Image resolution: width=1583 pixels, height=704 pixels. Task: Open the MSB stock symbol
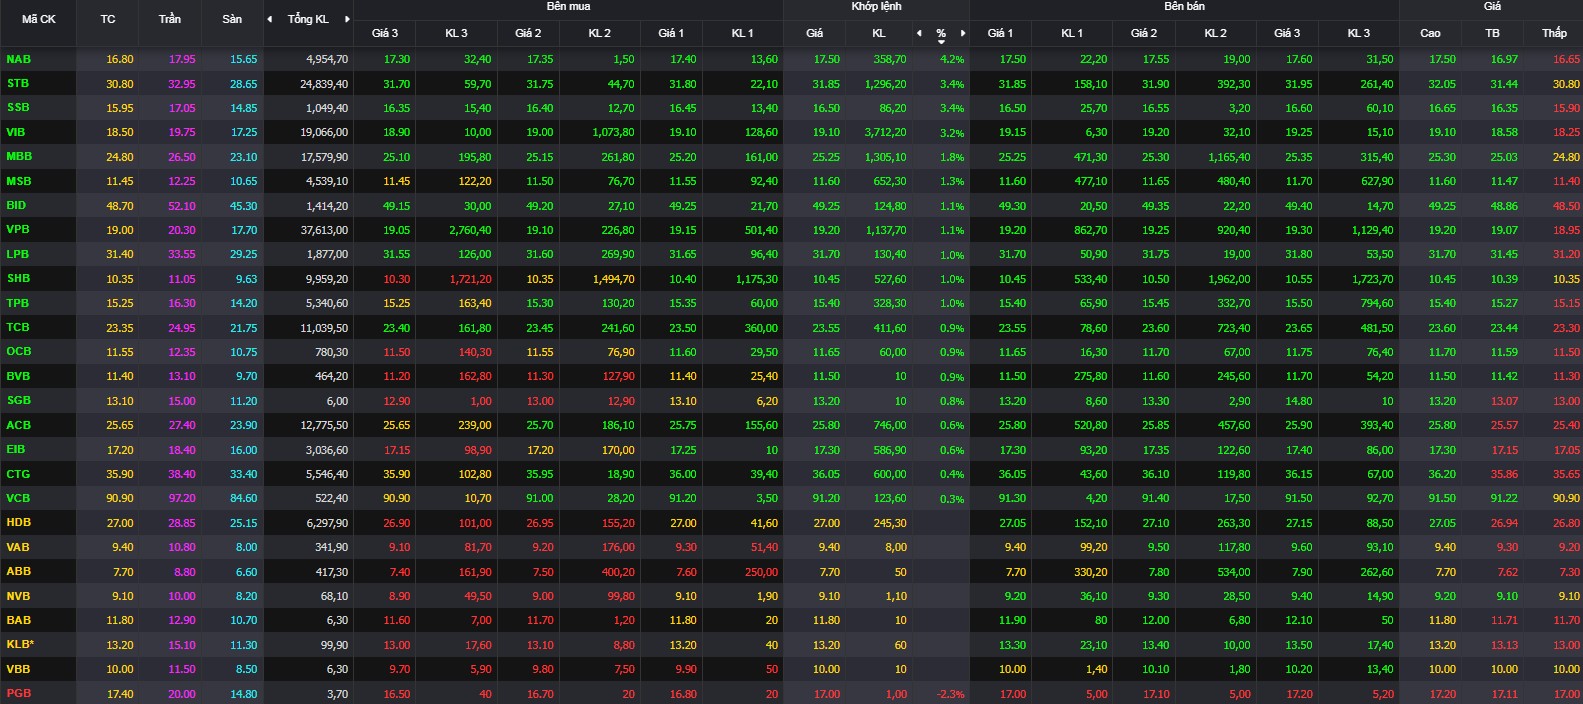pyautogui.click(x=19, y=181)
